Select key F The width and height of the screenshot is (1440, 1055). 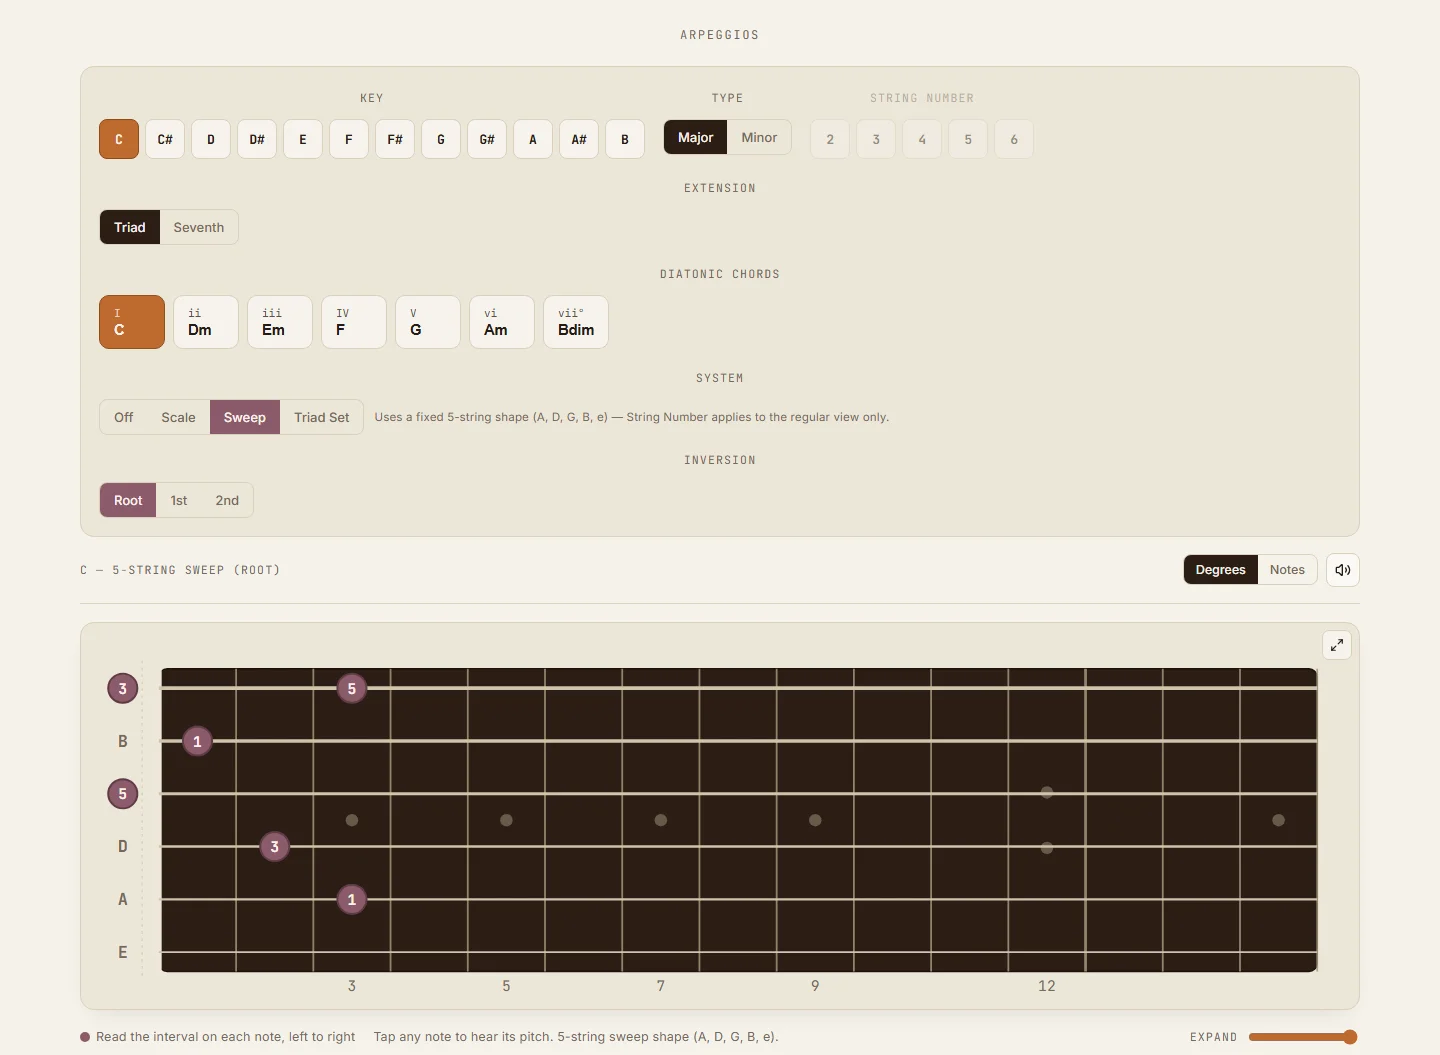tap(349, 139)
